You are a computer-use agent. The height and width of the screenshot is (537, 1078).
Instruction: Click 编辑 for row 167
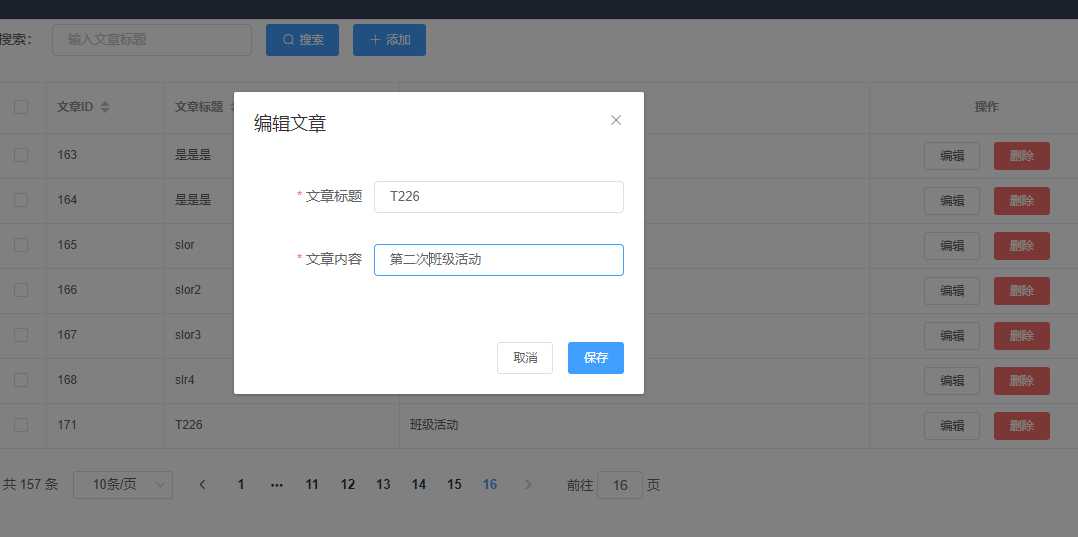coord(952,336)
